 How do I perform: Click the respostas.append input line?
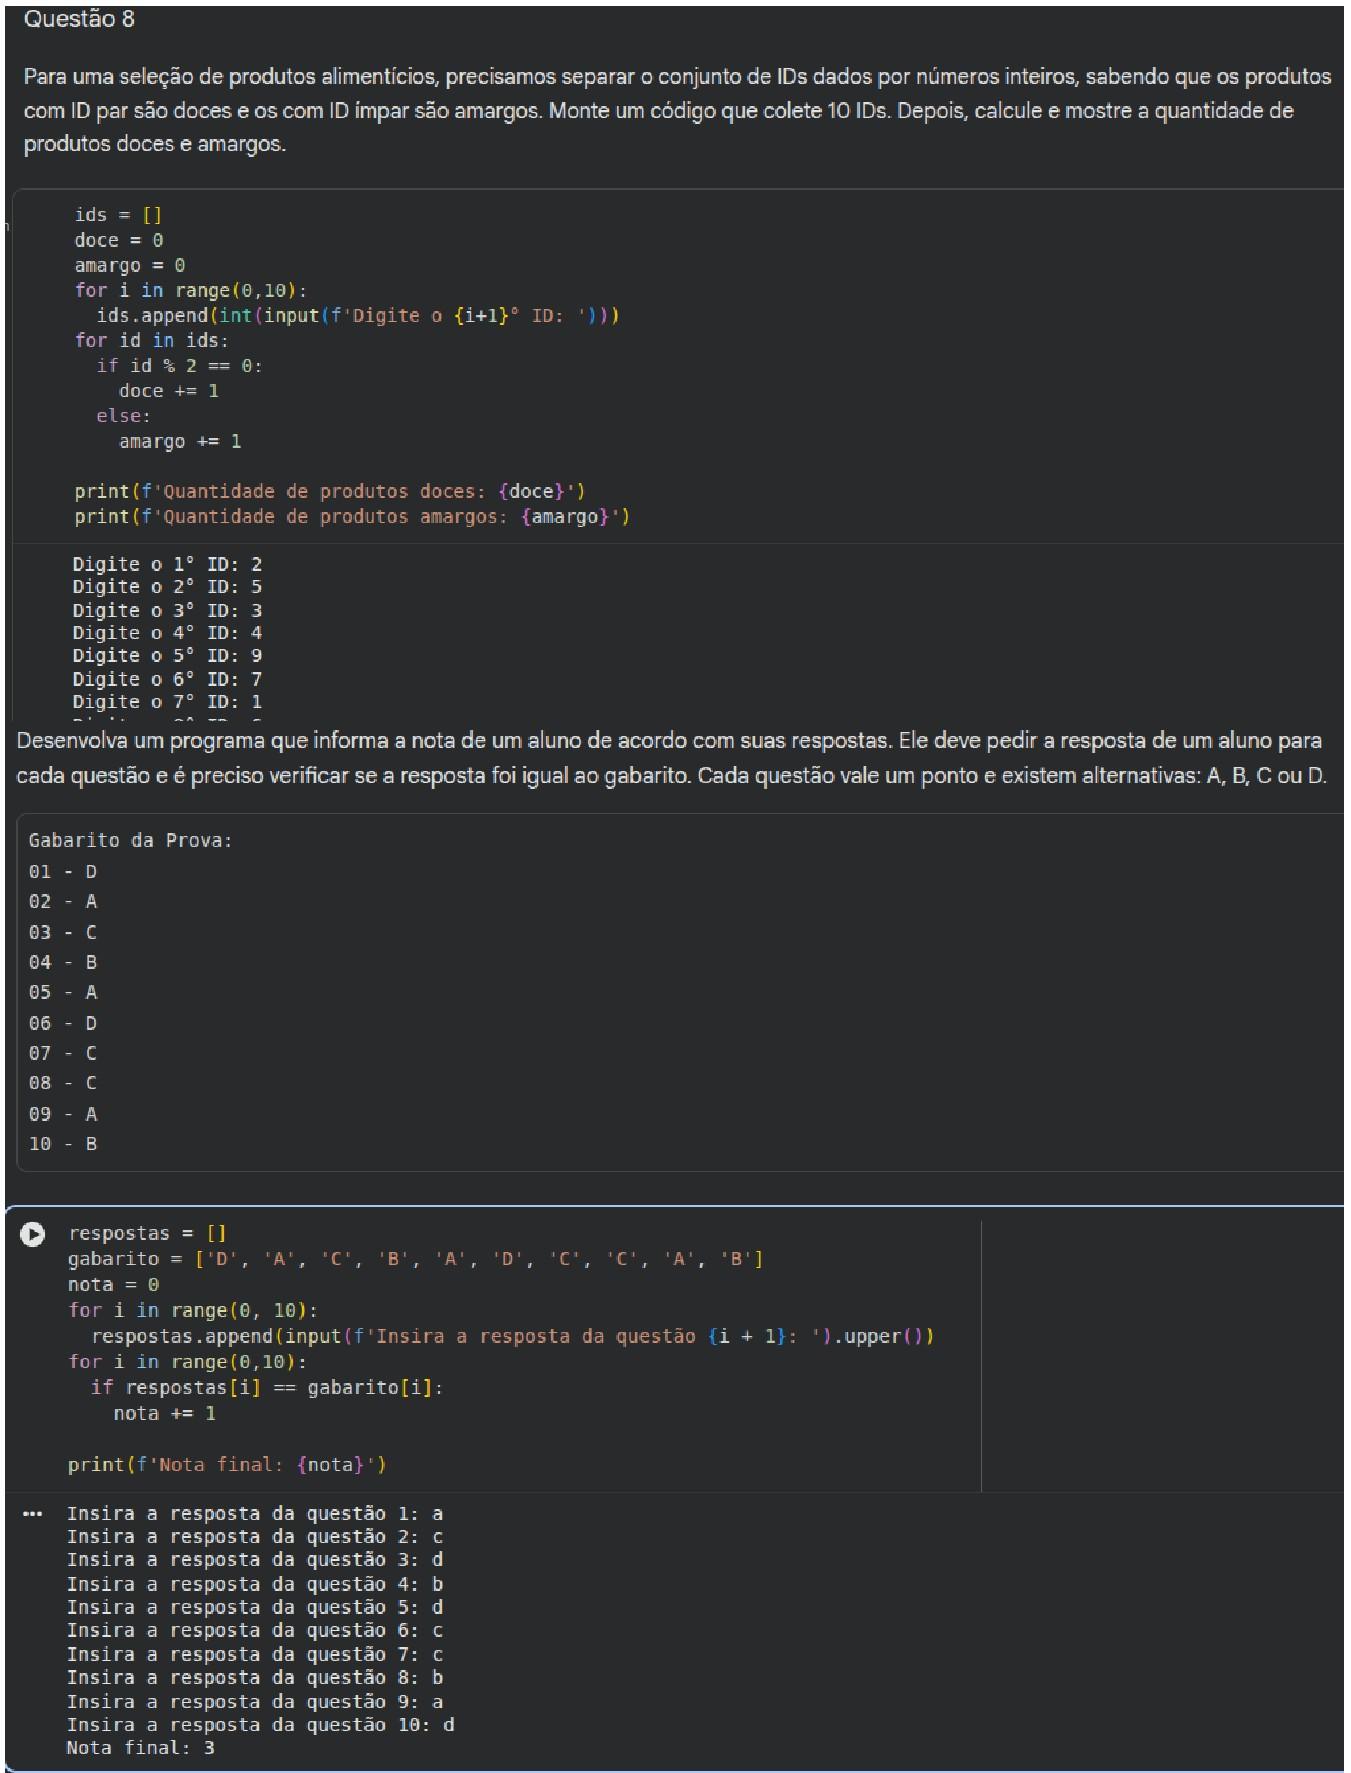click(x=513, y=1337)
